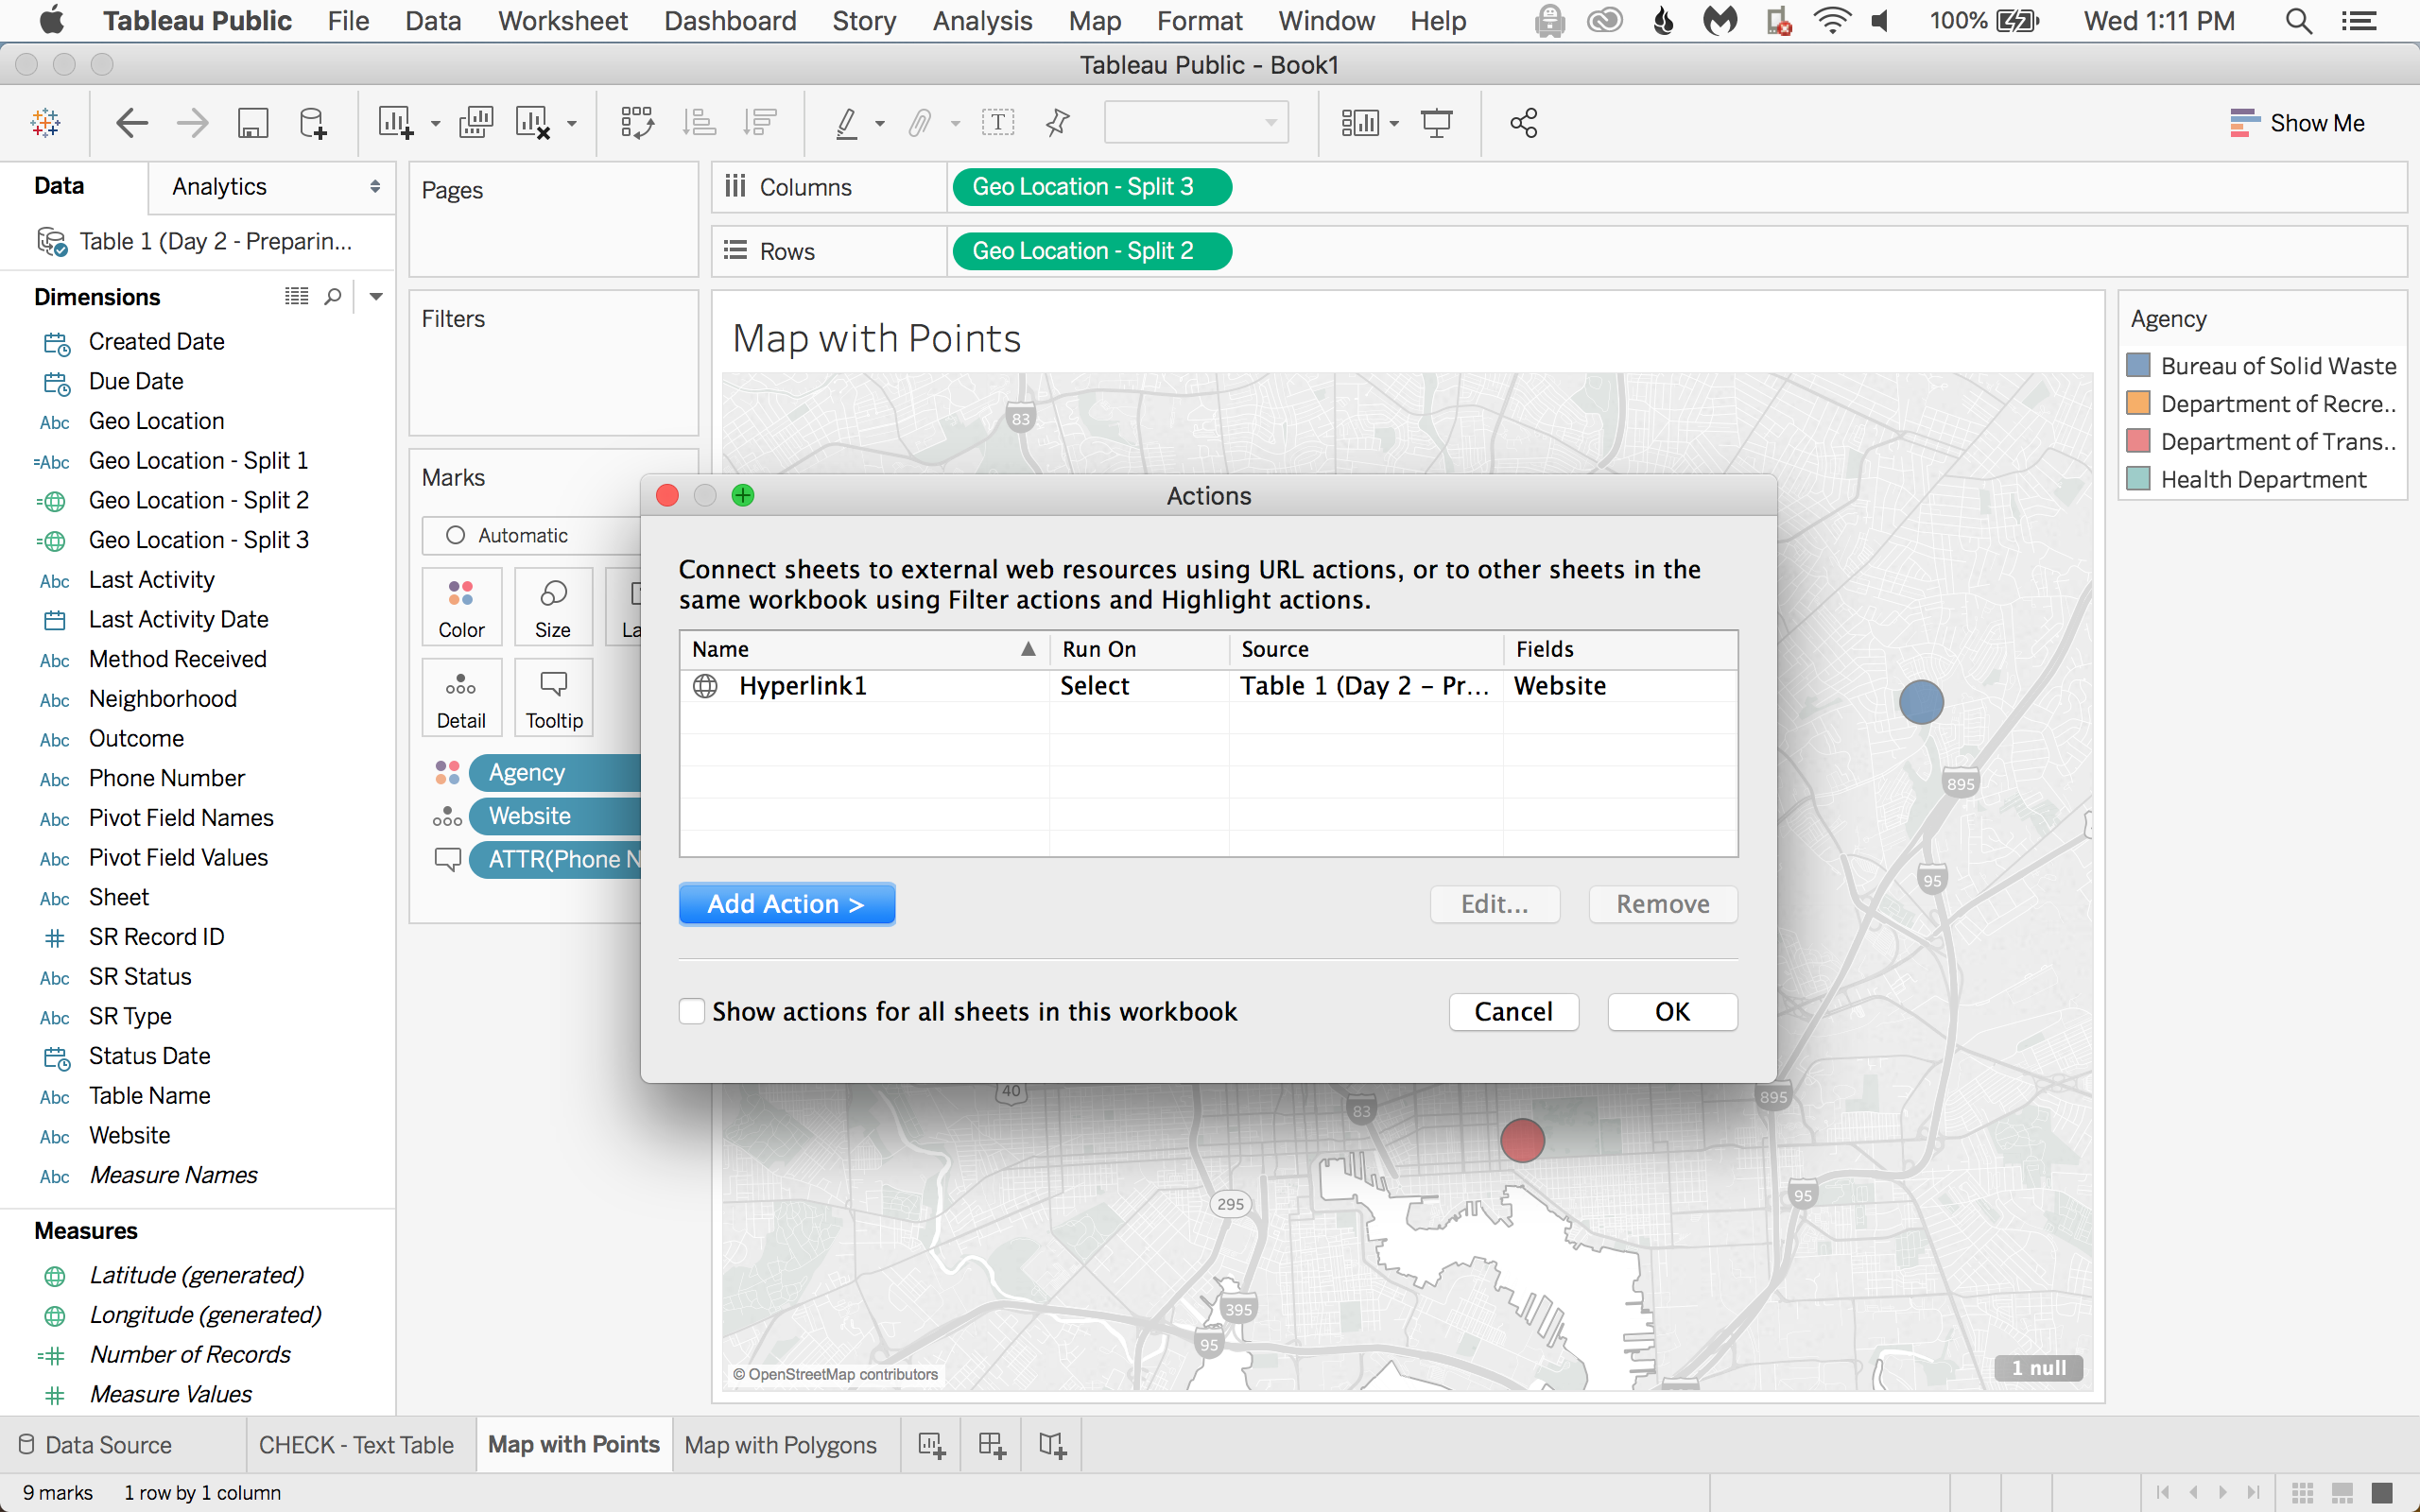2420x1512 pixels.
Task: Open the Show/Hide Cards dropdown arrow
Action: point(1394,124)
